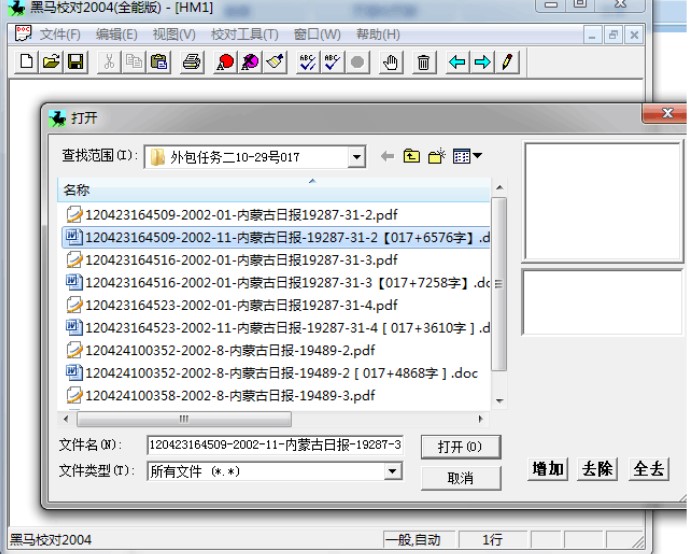This screenshot has height=554, width=691.
Task: Minimize the inner HM1 document window
Action: click(x=592, y=35)
